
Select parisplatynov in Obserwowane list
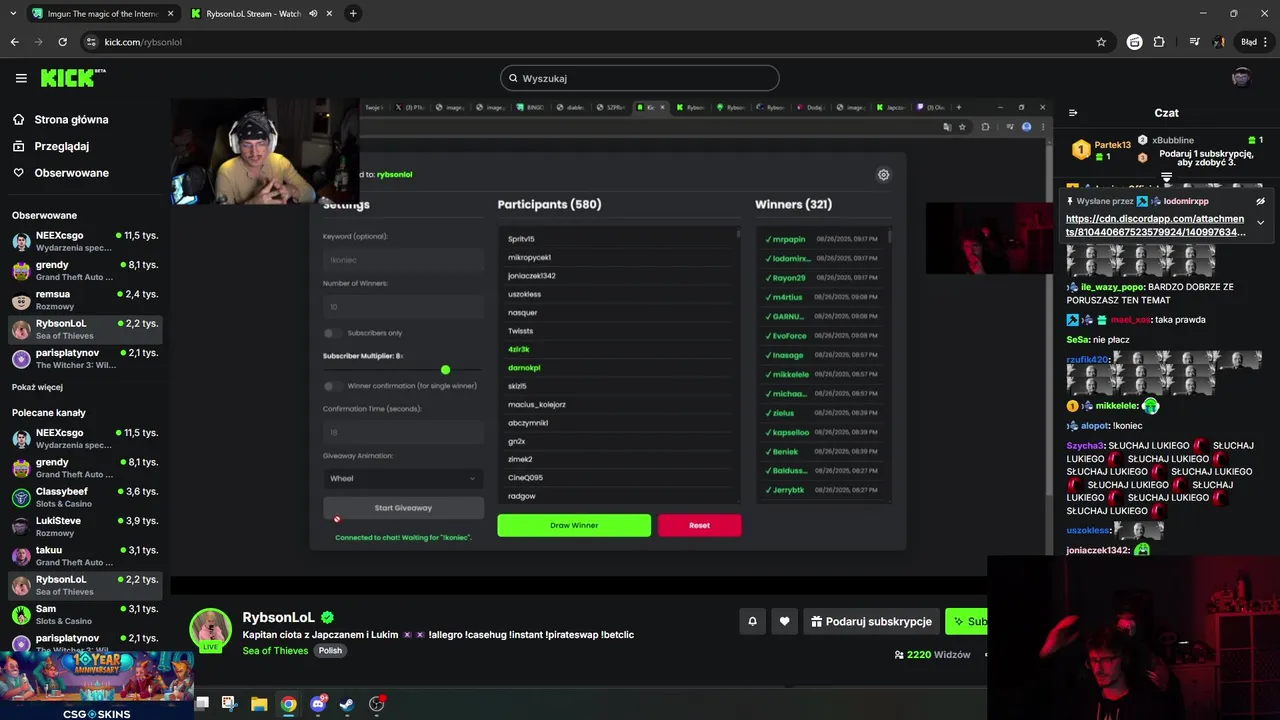(85, 358)
